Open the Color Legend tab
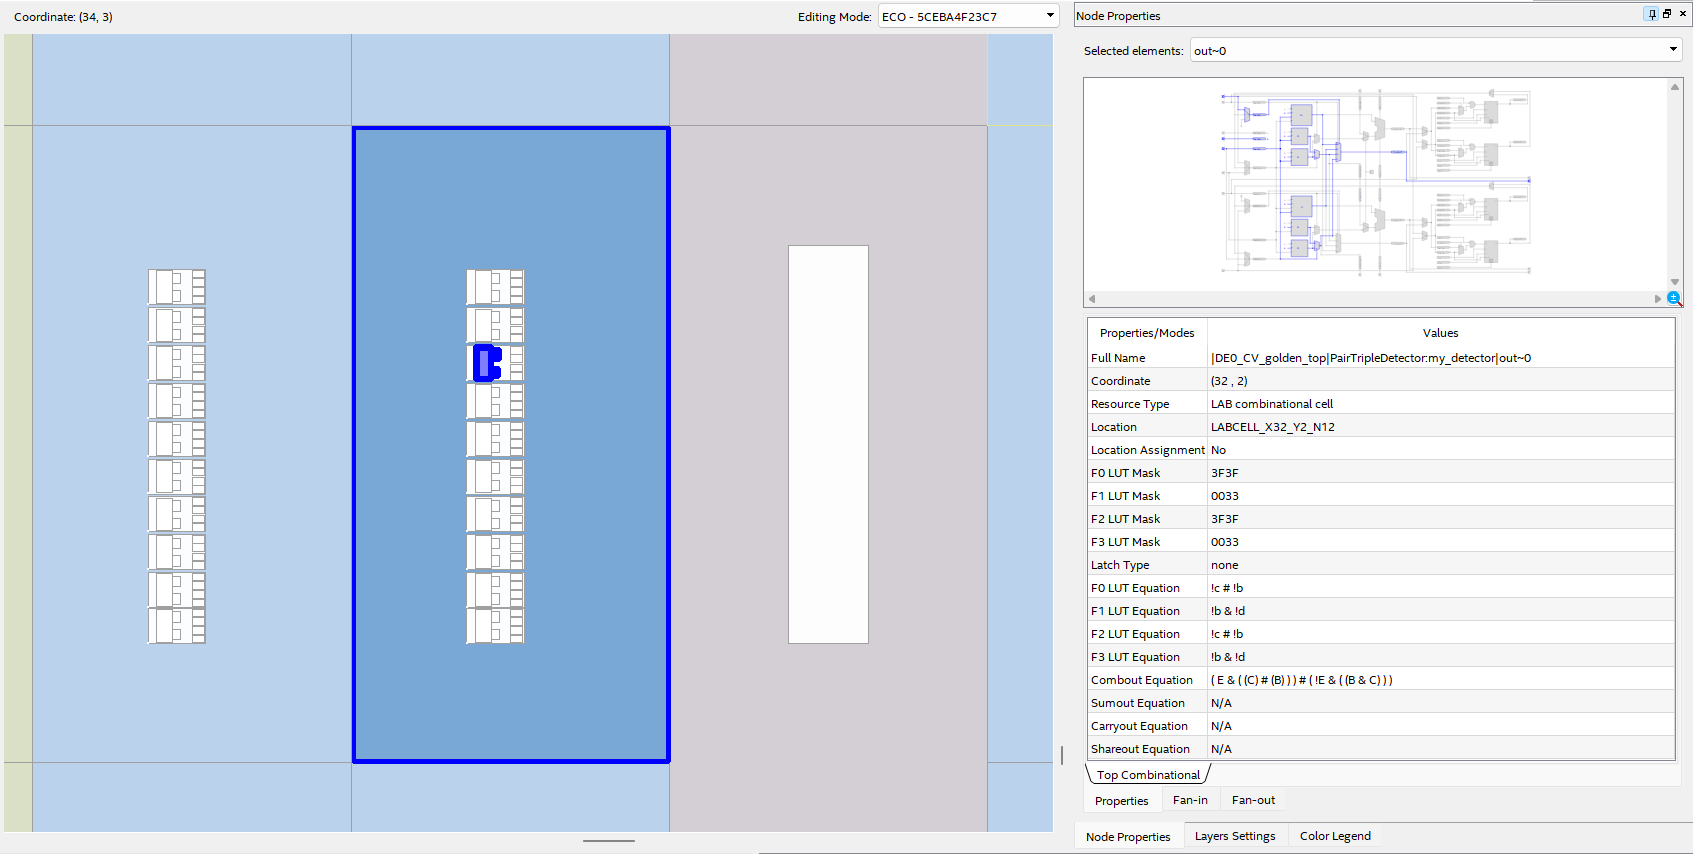The image size is (1693, 854). pyautogui.click(x=1335, y=836)
